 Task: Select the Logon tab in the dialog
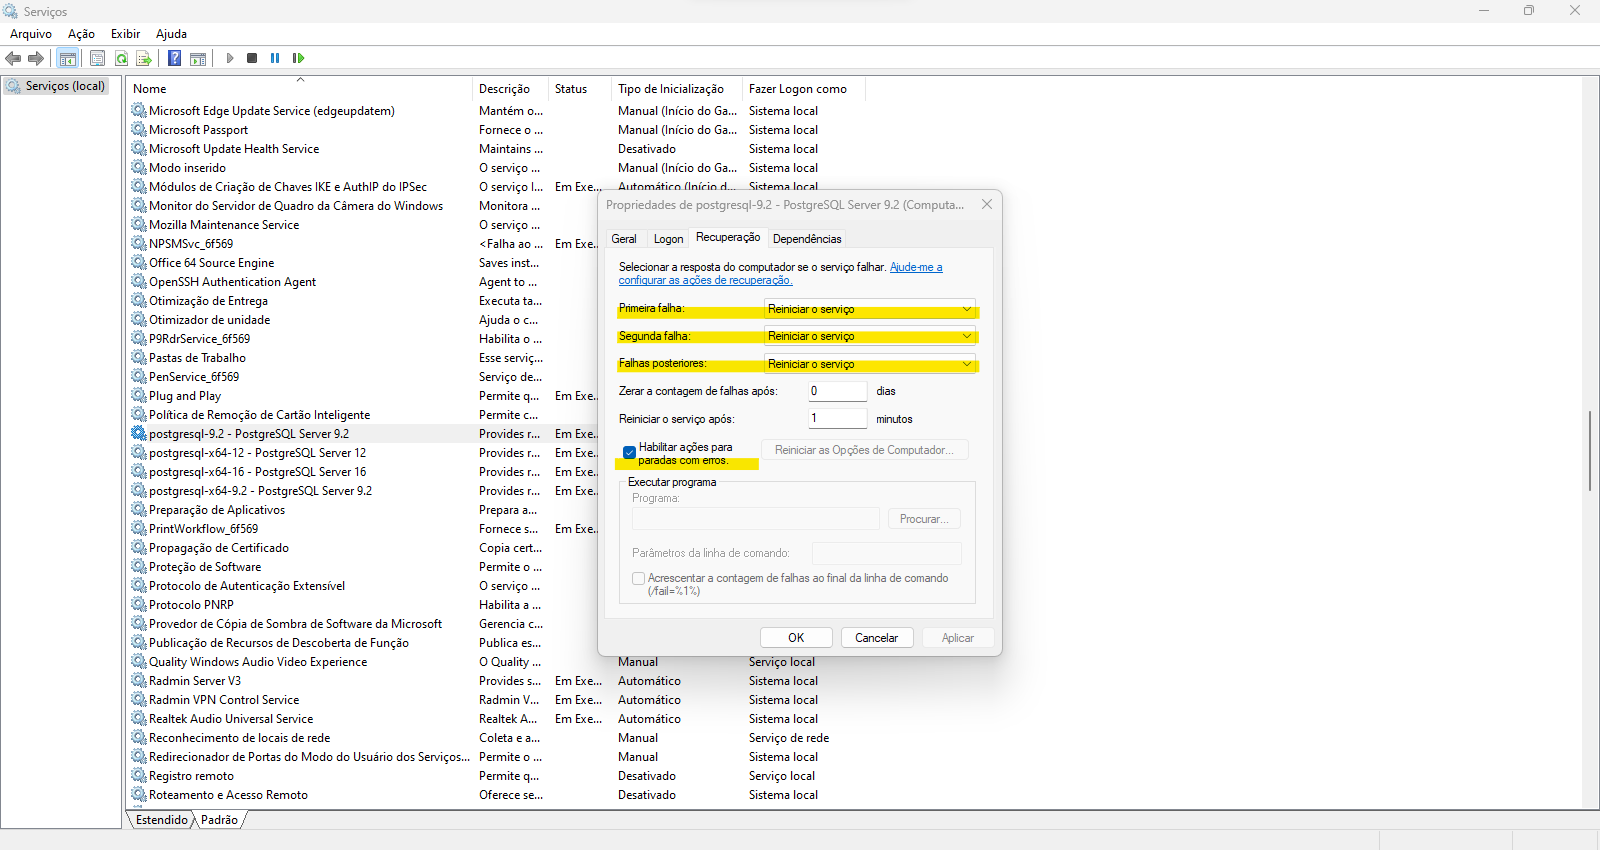coord(668,239)
